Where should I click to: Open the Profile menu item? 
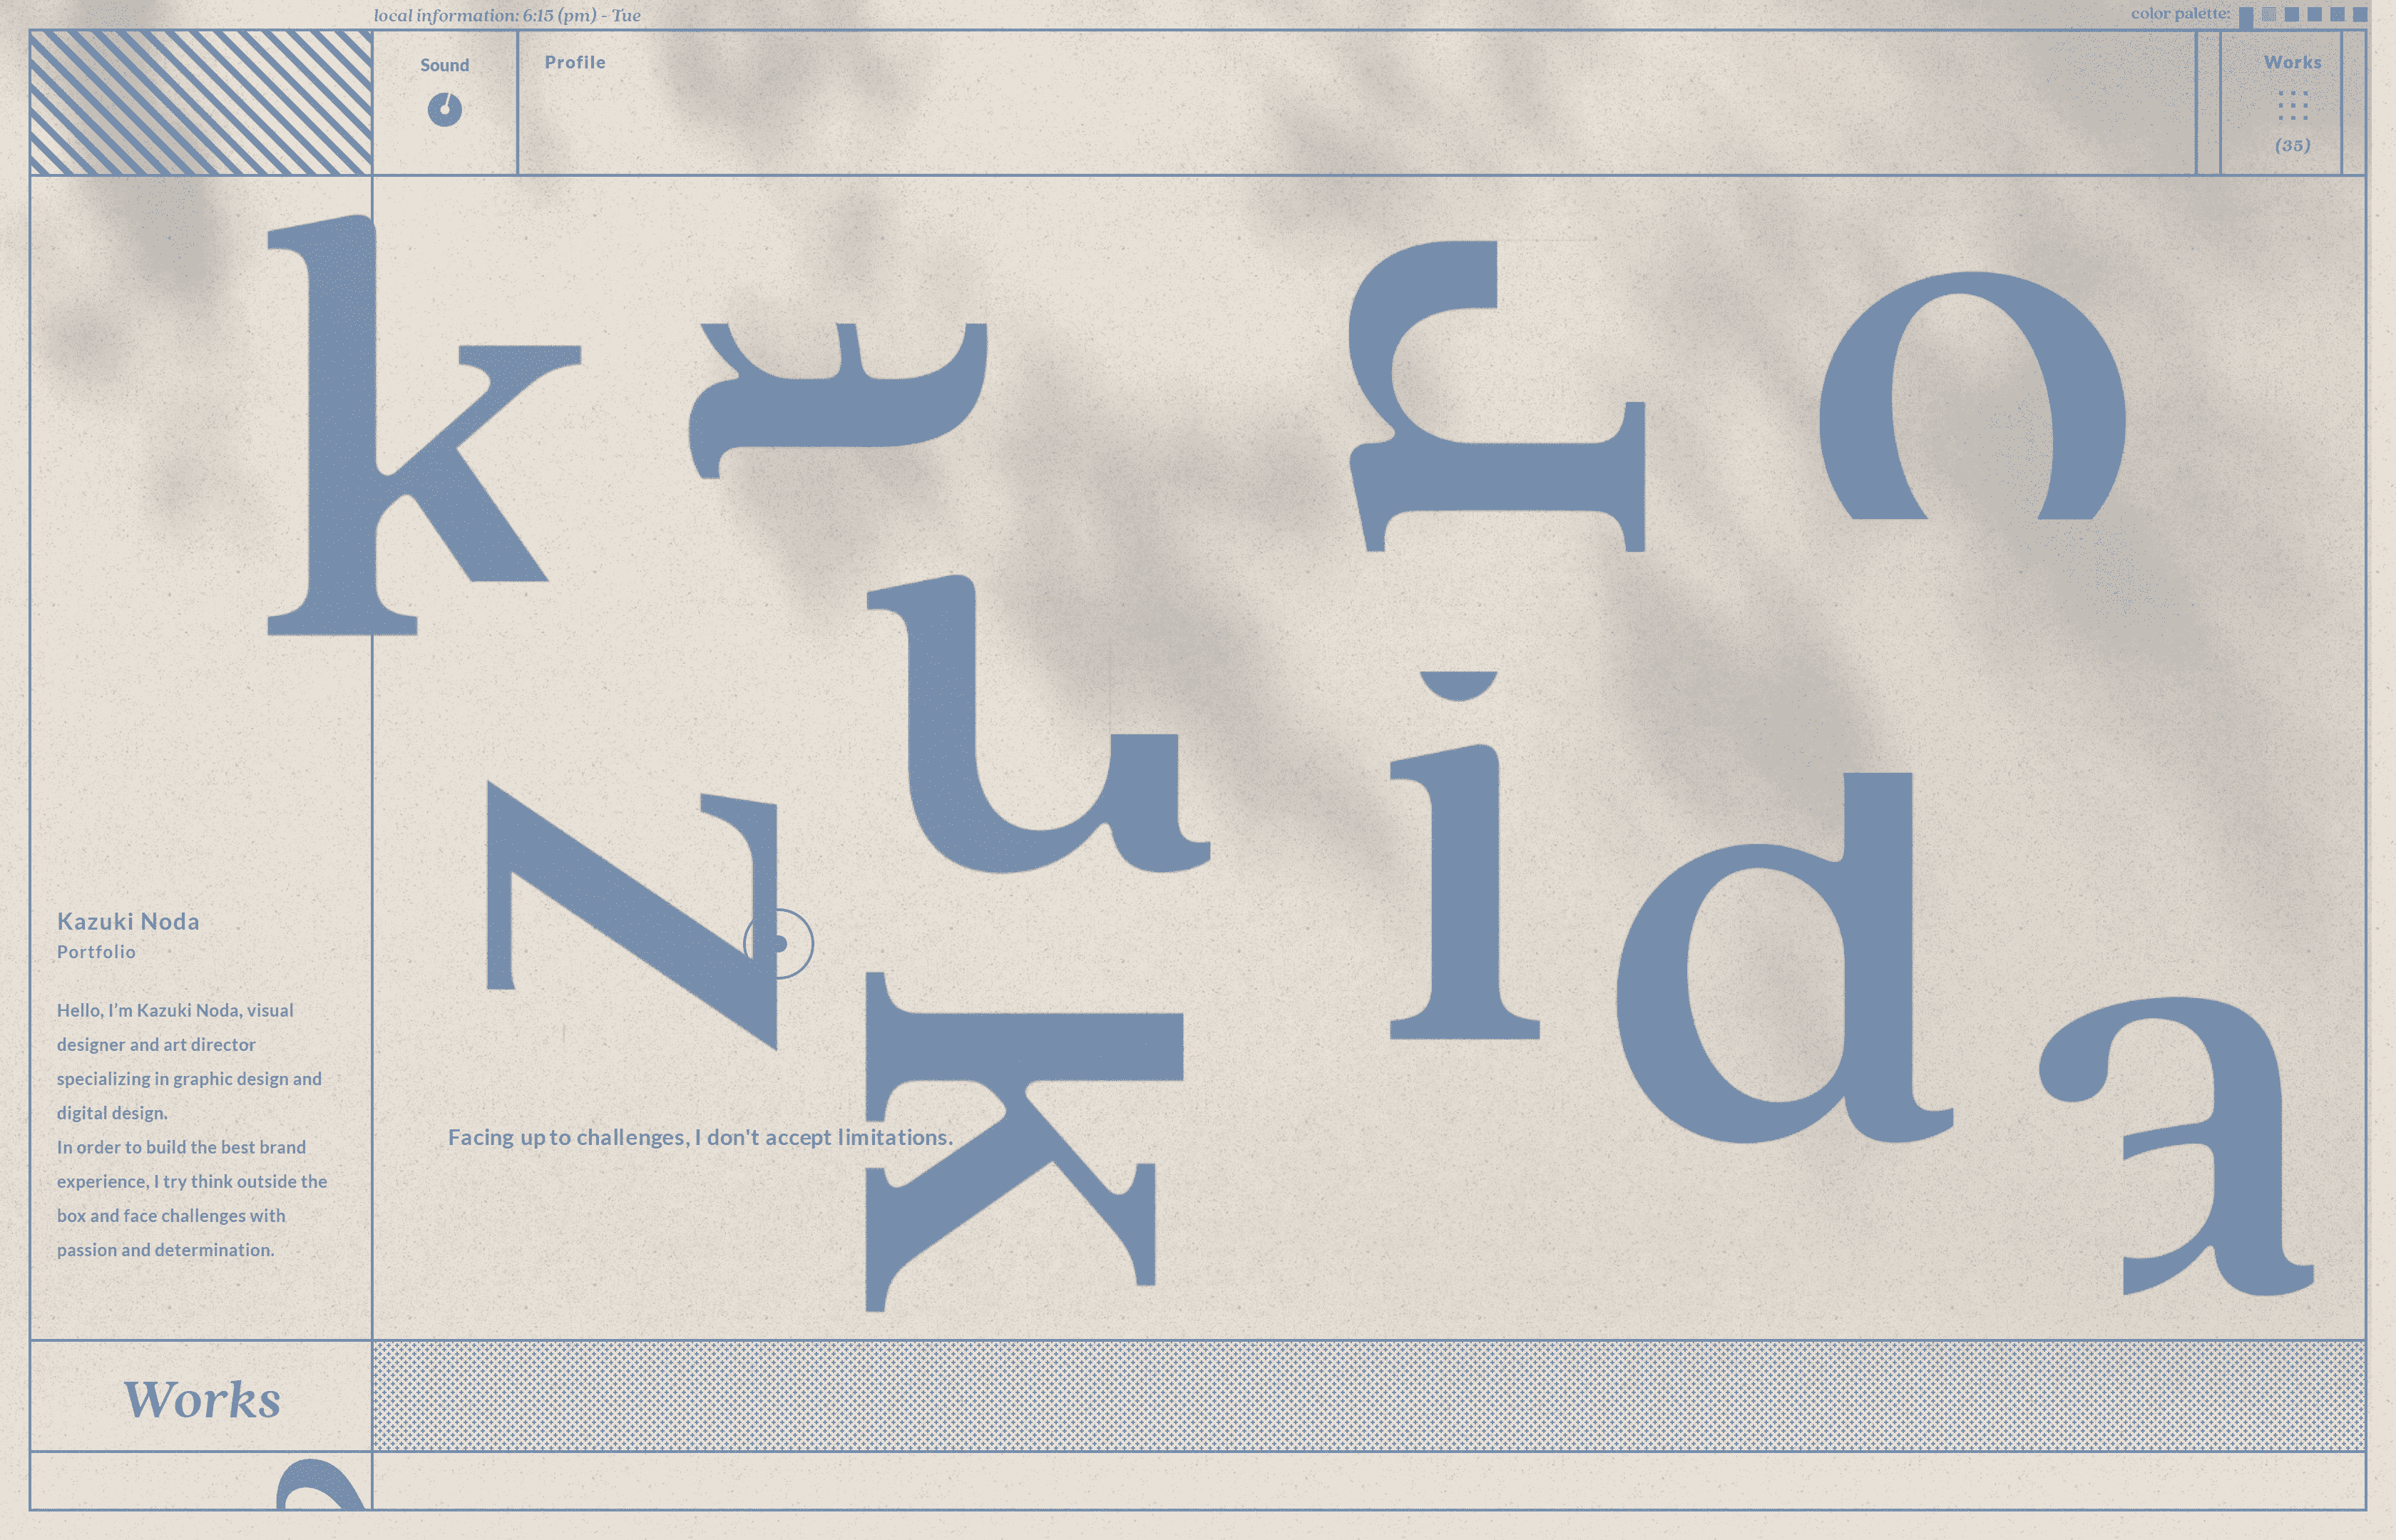pyautogui.click(x=575, y=62)
